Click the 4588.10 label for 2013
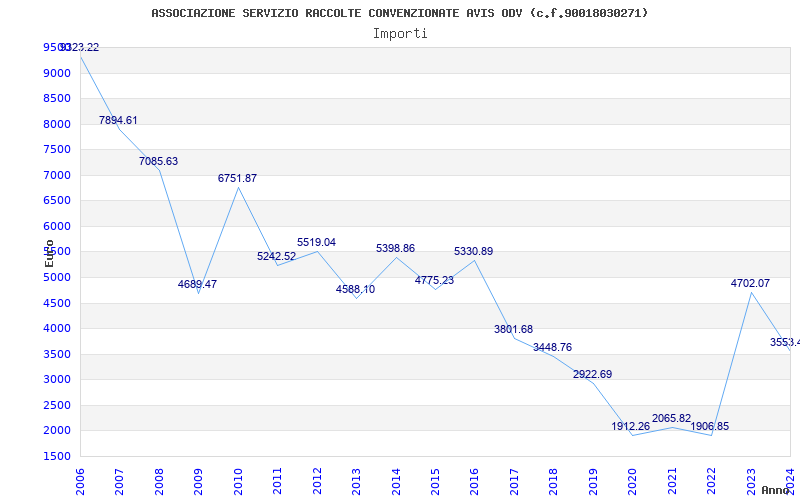The width and height of the screenshot is (800, 500). 355,289
